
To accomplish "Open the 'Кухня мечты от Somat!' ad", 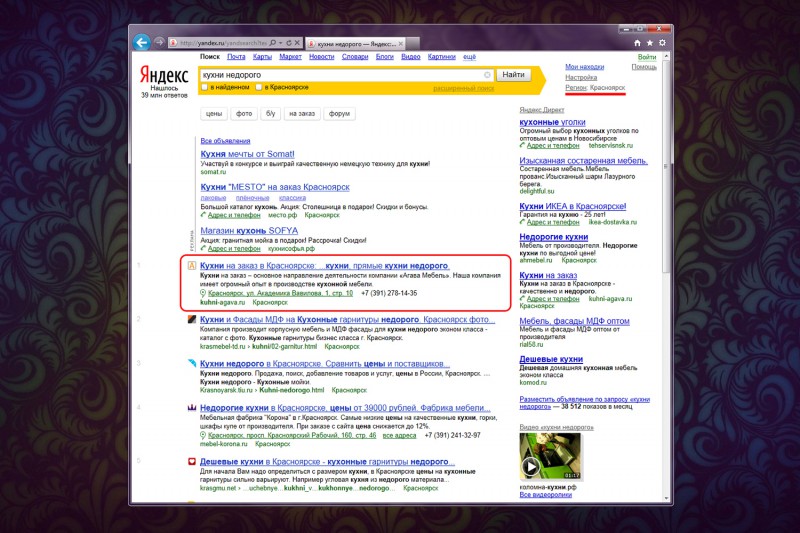I will click(x=247, y=154).
